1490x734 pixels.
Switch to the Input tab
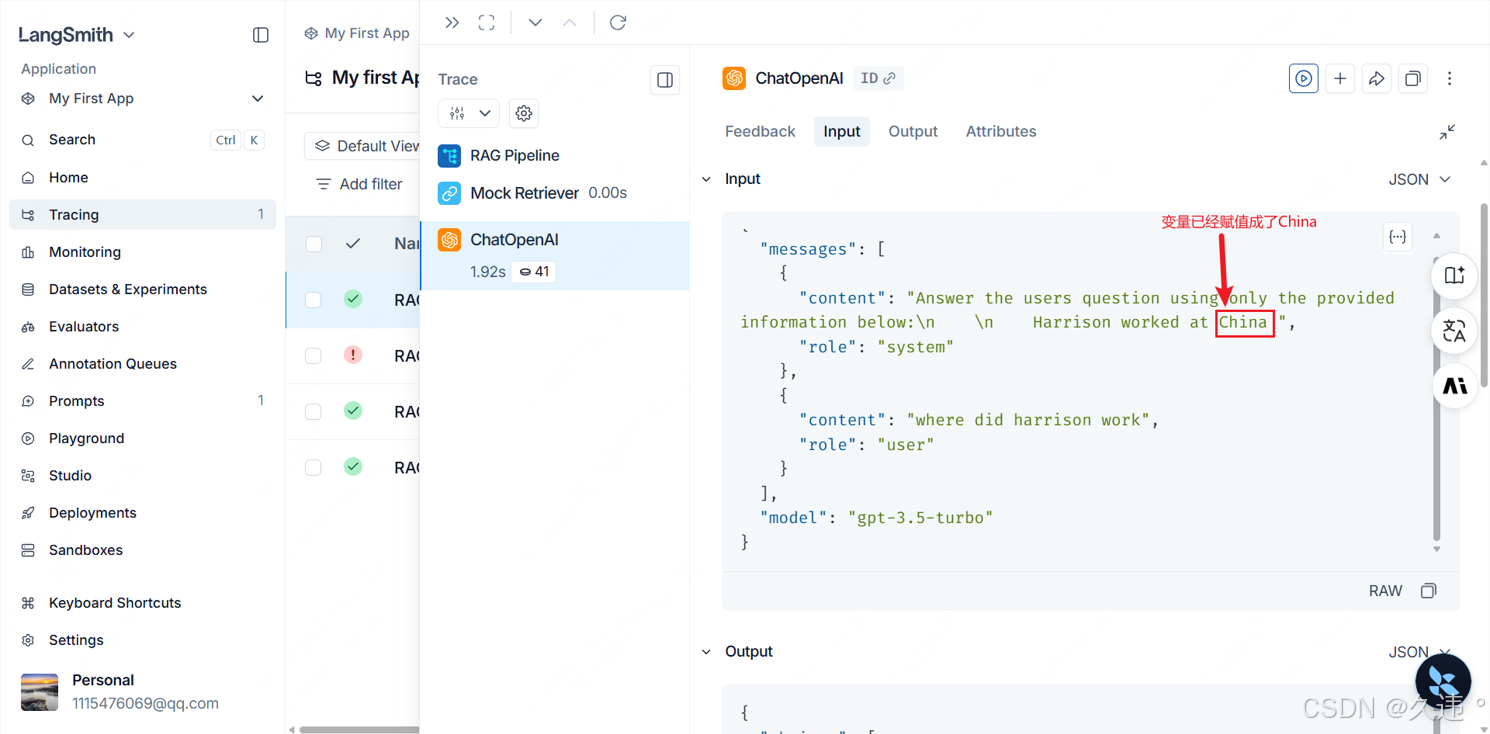842,131
